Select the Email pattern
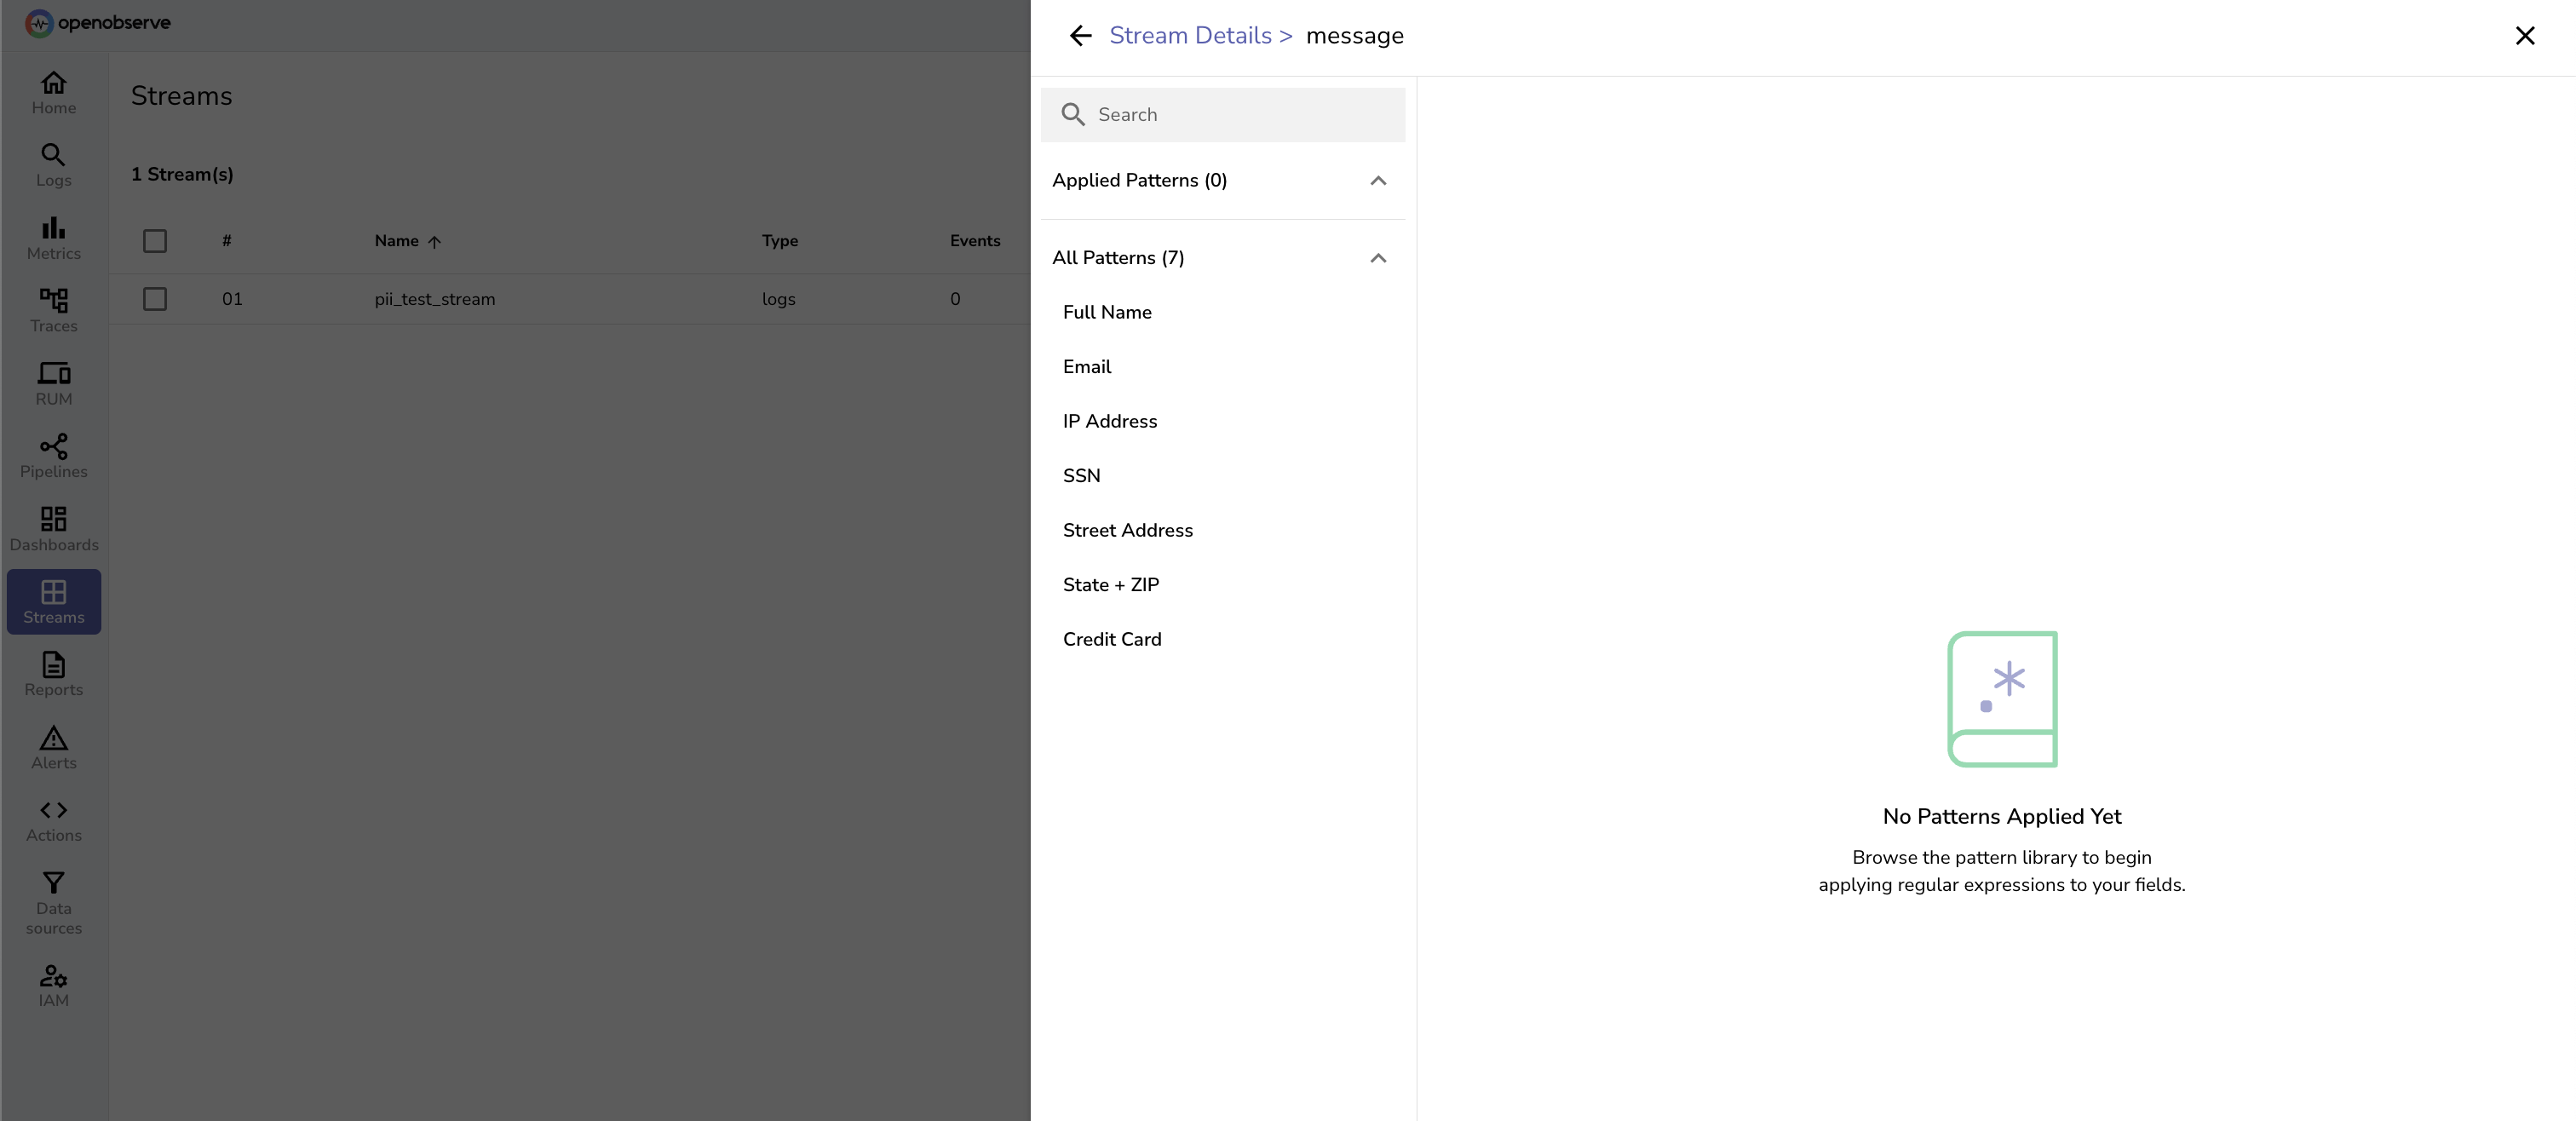Screen dimensions: 2576x1121 [x=1087, y=367]
